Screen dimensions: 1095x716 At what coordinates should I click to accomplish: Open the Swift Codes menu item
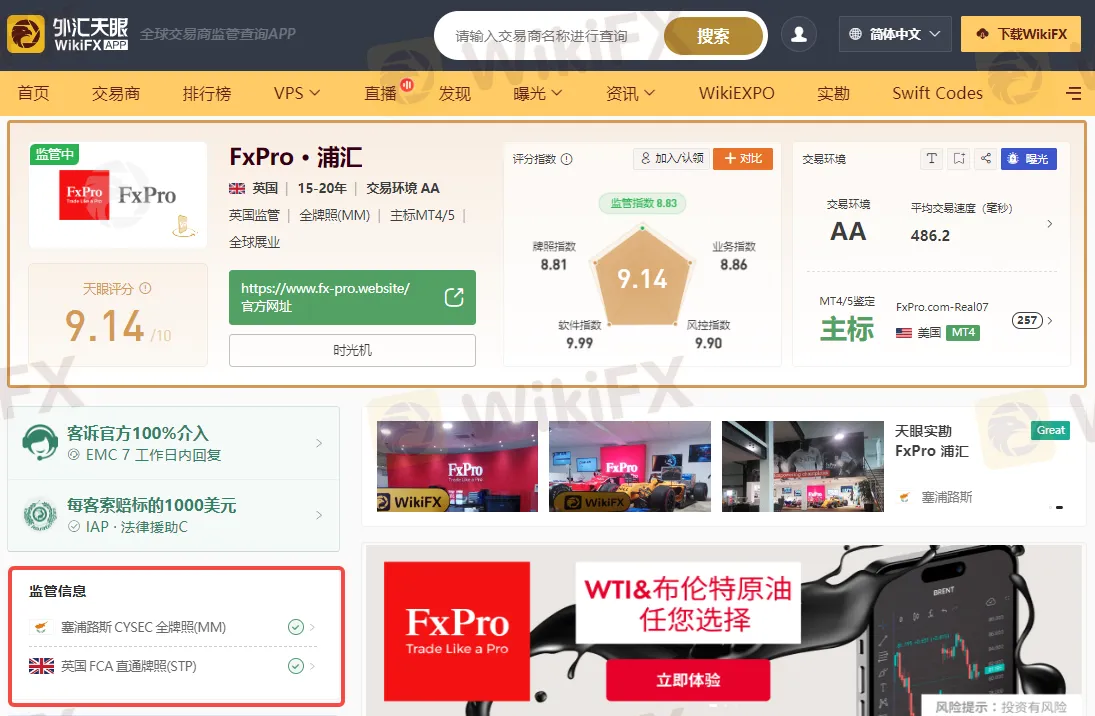coord(937,93)
